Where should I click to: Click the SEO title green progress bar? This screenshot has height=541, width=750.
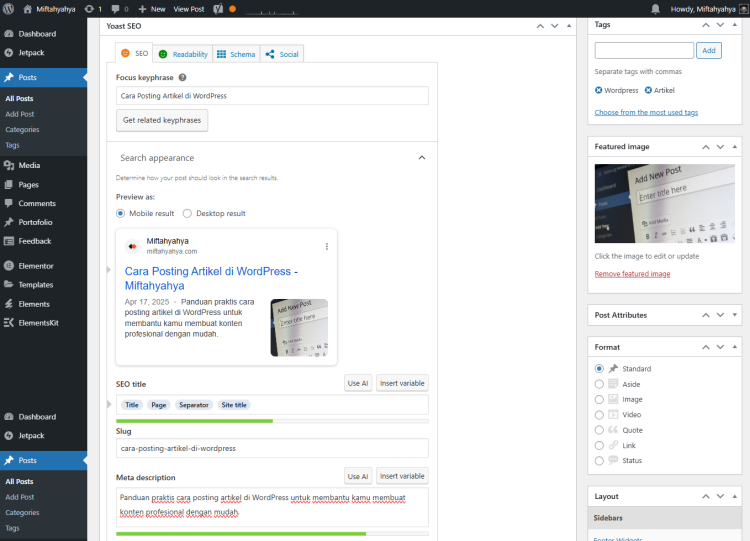pos(194,421)
